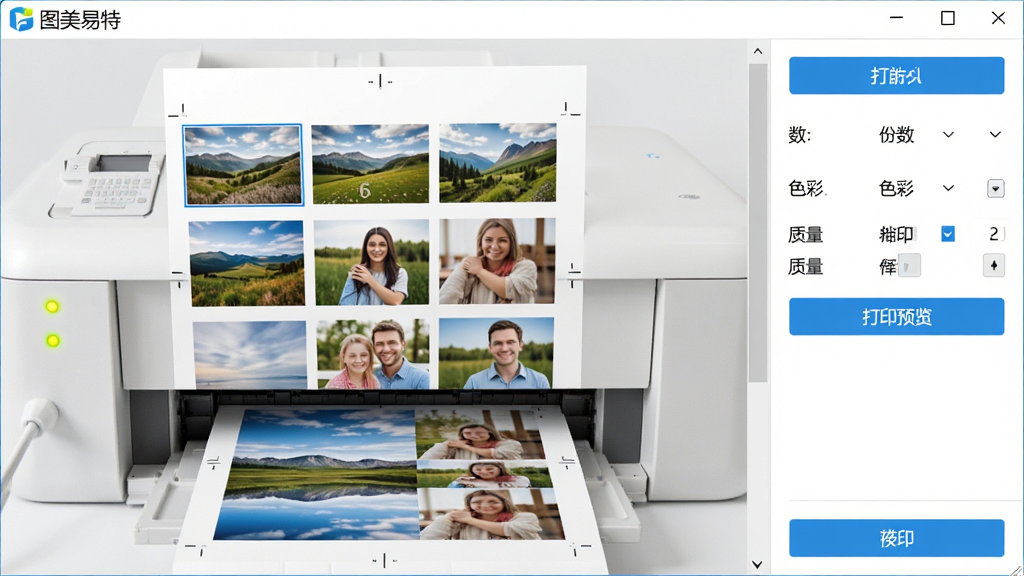Click the bottom blue print button

pyautogui.click(x=896, y=538)
